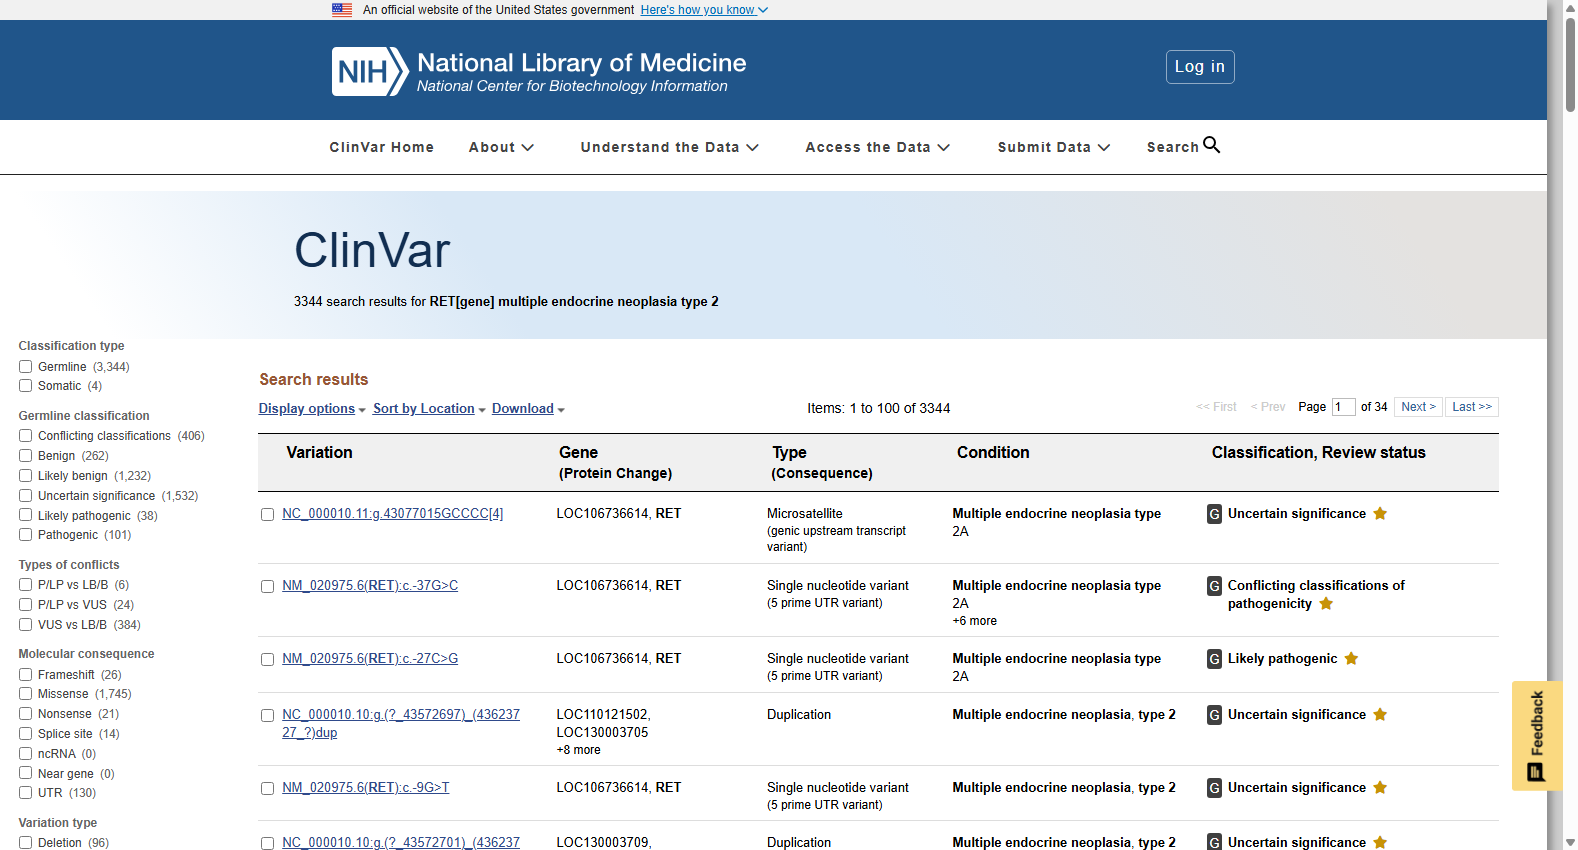Screen dimensions: 1578x850
Task: Open the Search menu item
Action: pyautogui.click(x=1183, y=146)
